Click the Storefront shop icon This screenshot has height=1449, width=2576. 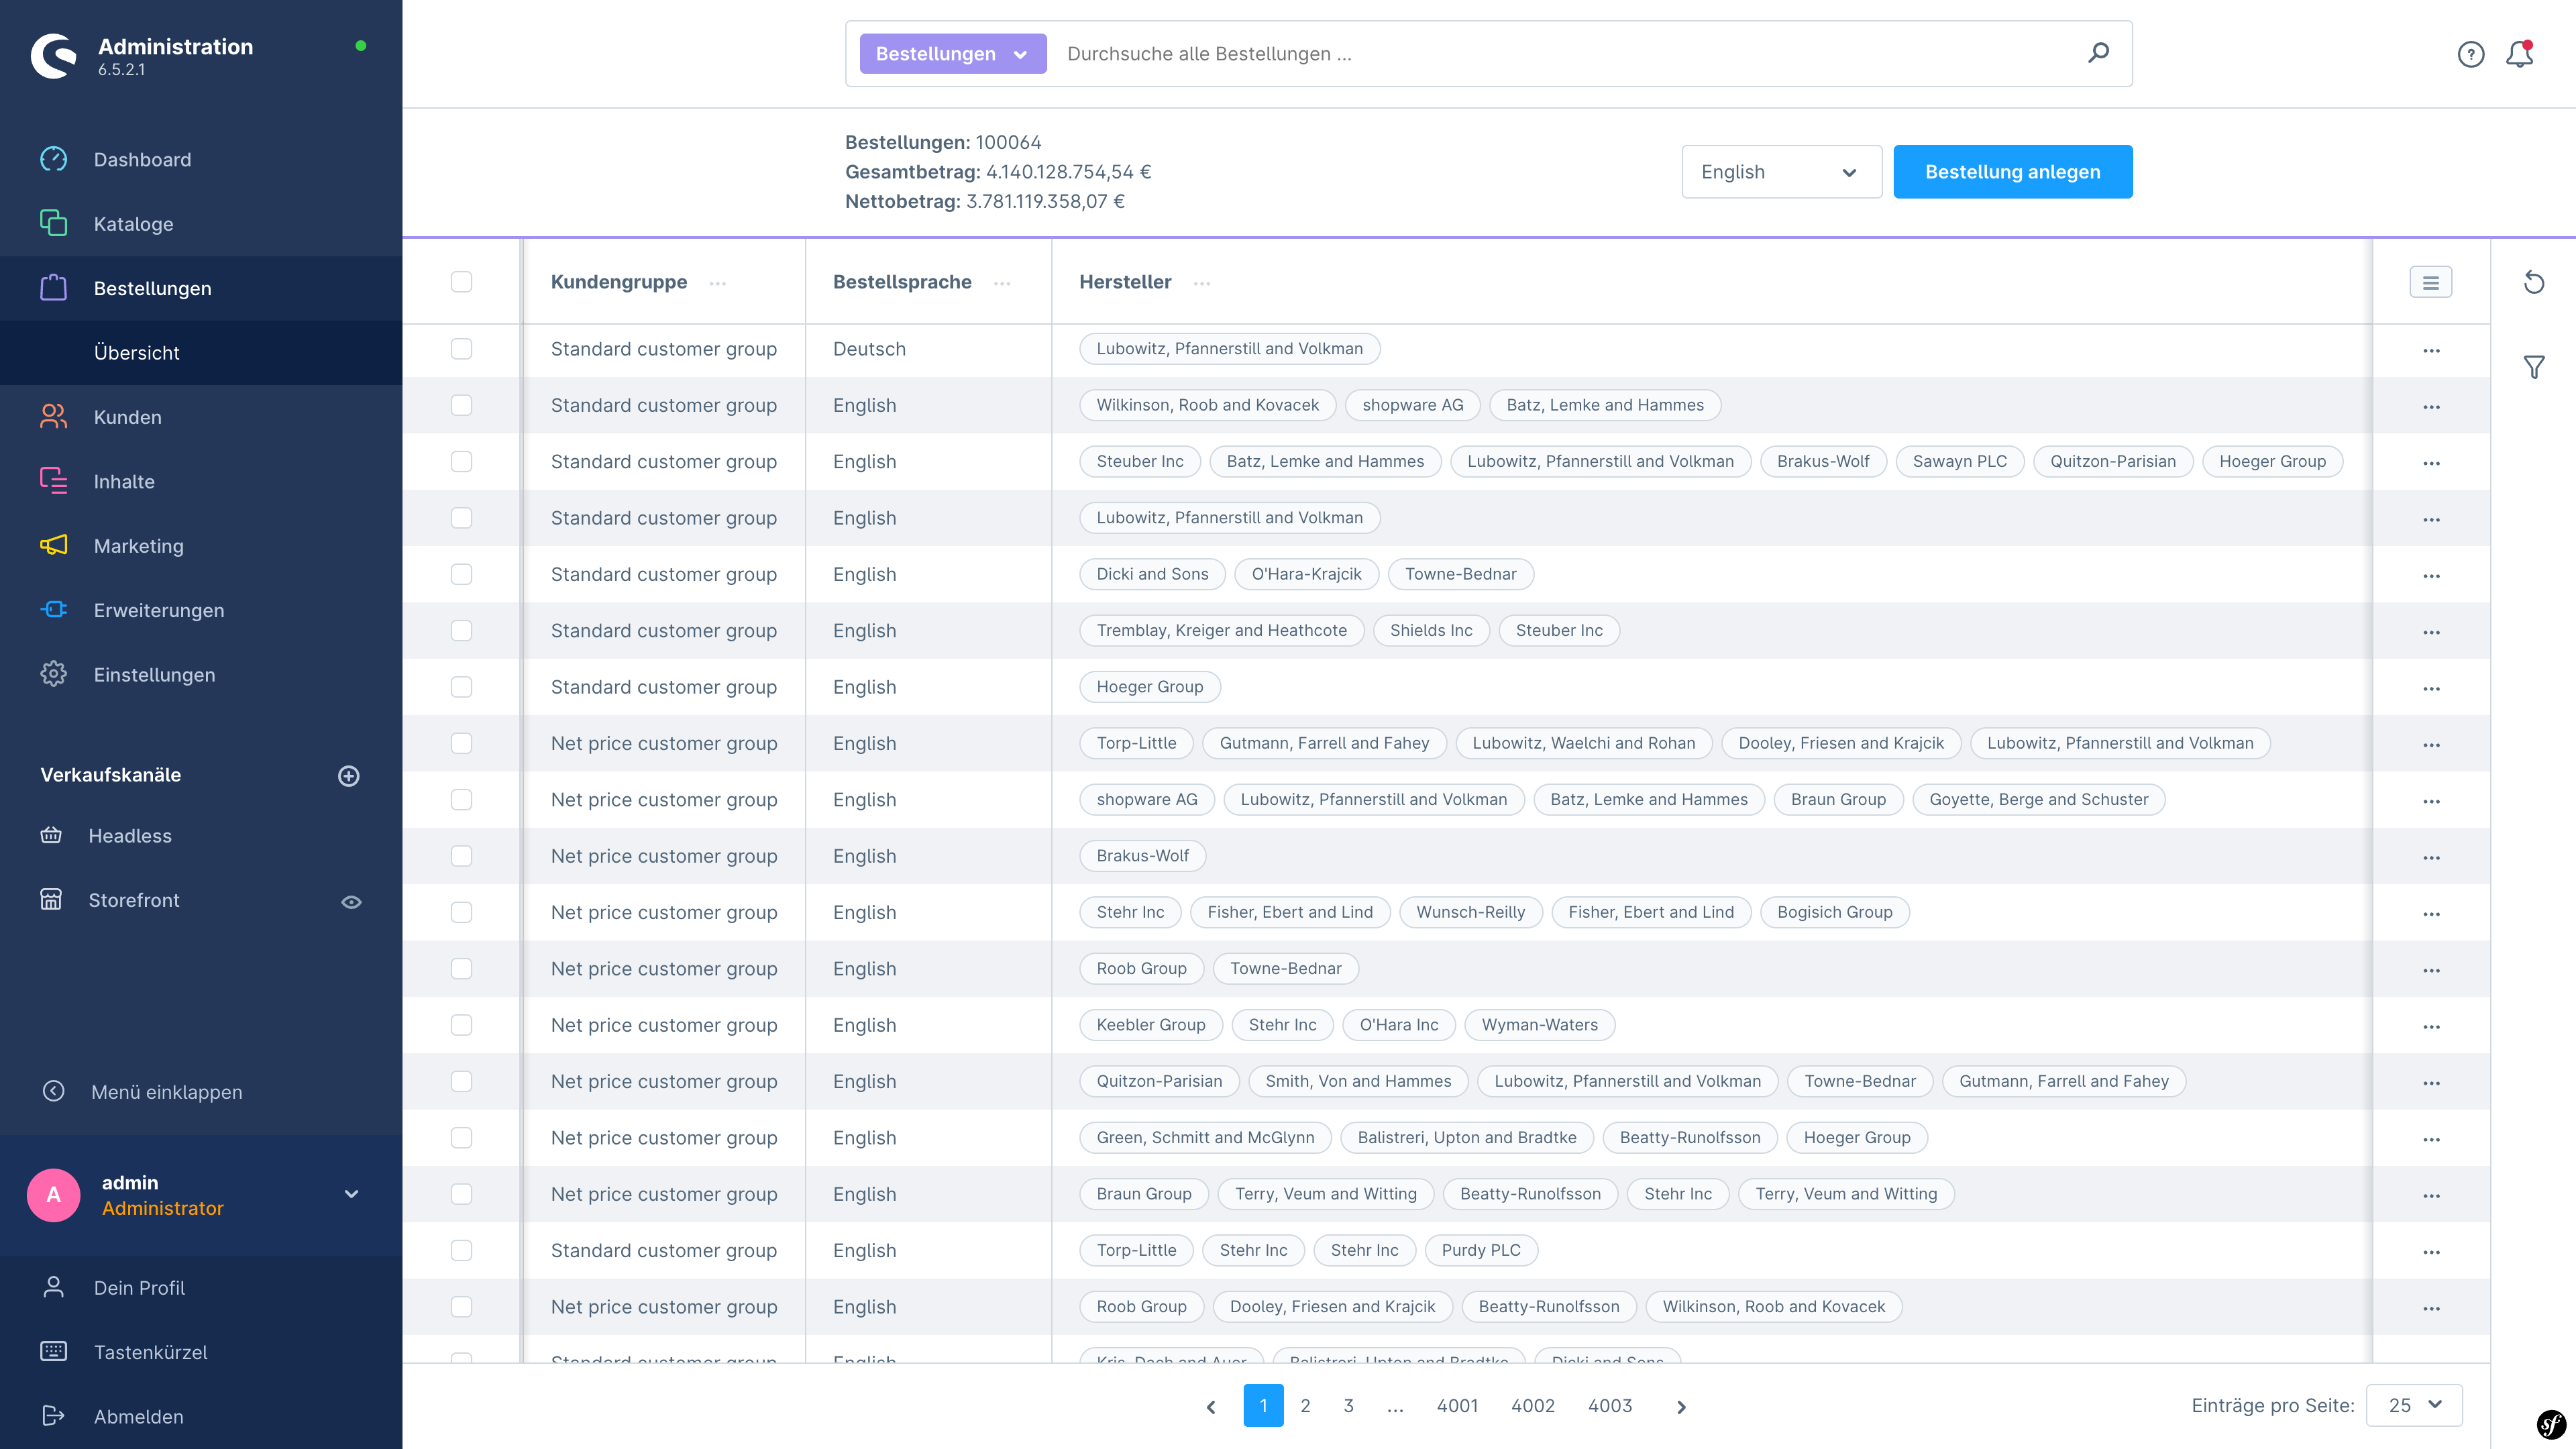(x=51, y=899)
